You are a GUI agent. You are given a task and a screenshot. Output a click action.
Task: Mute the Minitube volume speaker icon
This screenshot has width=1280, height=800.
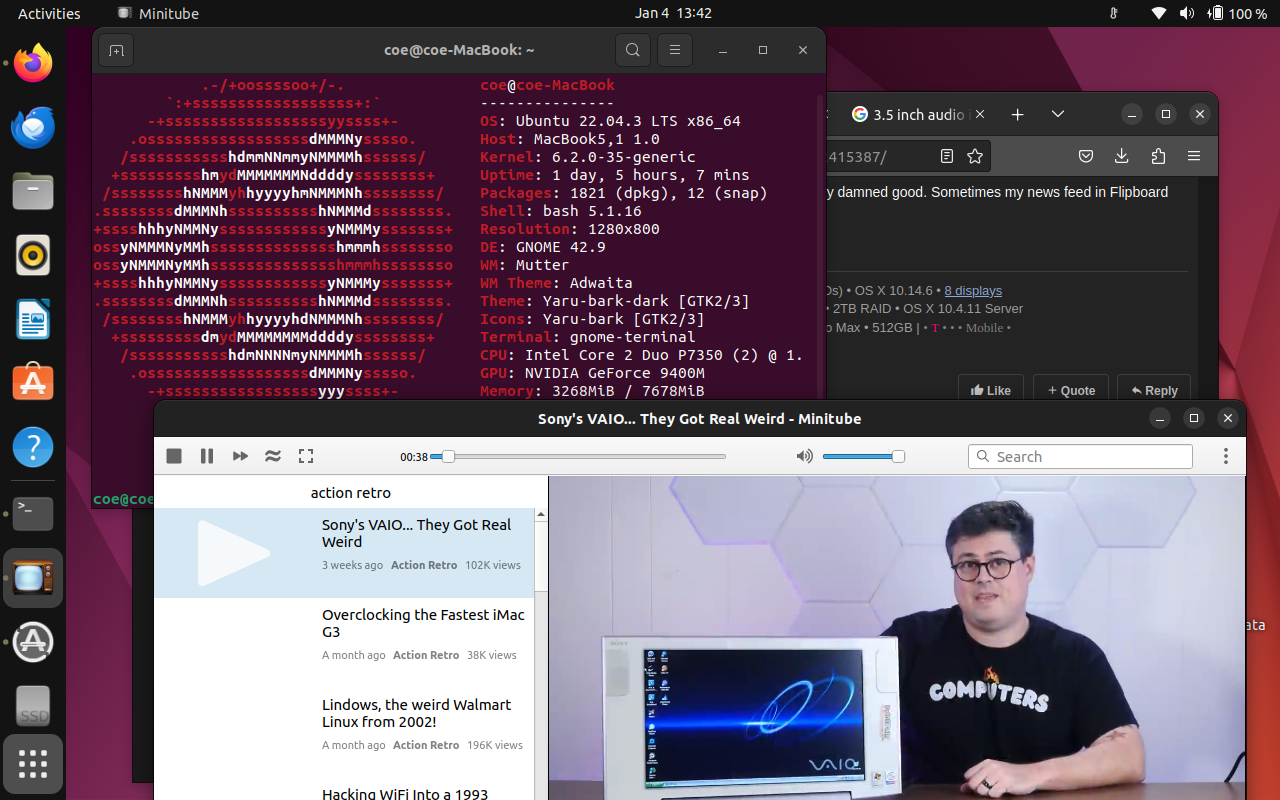pyautogui.click(x=805, y=456)
